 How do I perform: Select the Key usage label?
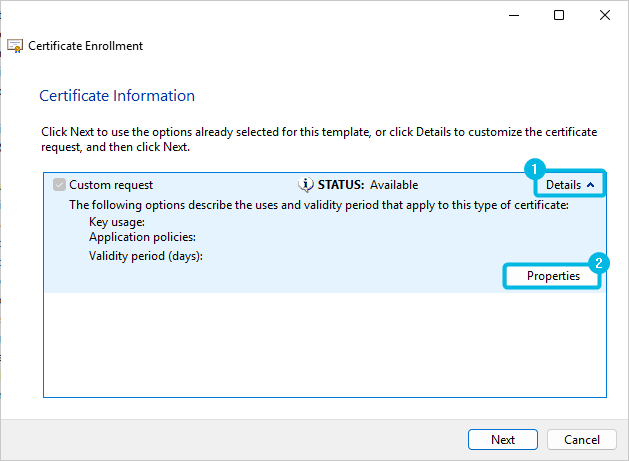pyautogui.click(x=117, y=222)
